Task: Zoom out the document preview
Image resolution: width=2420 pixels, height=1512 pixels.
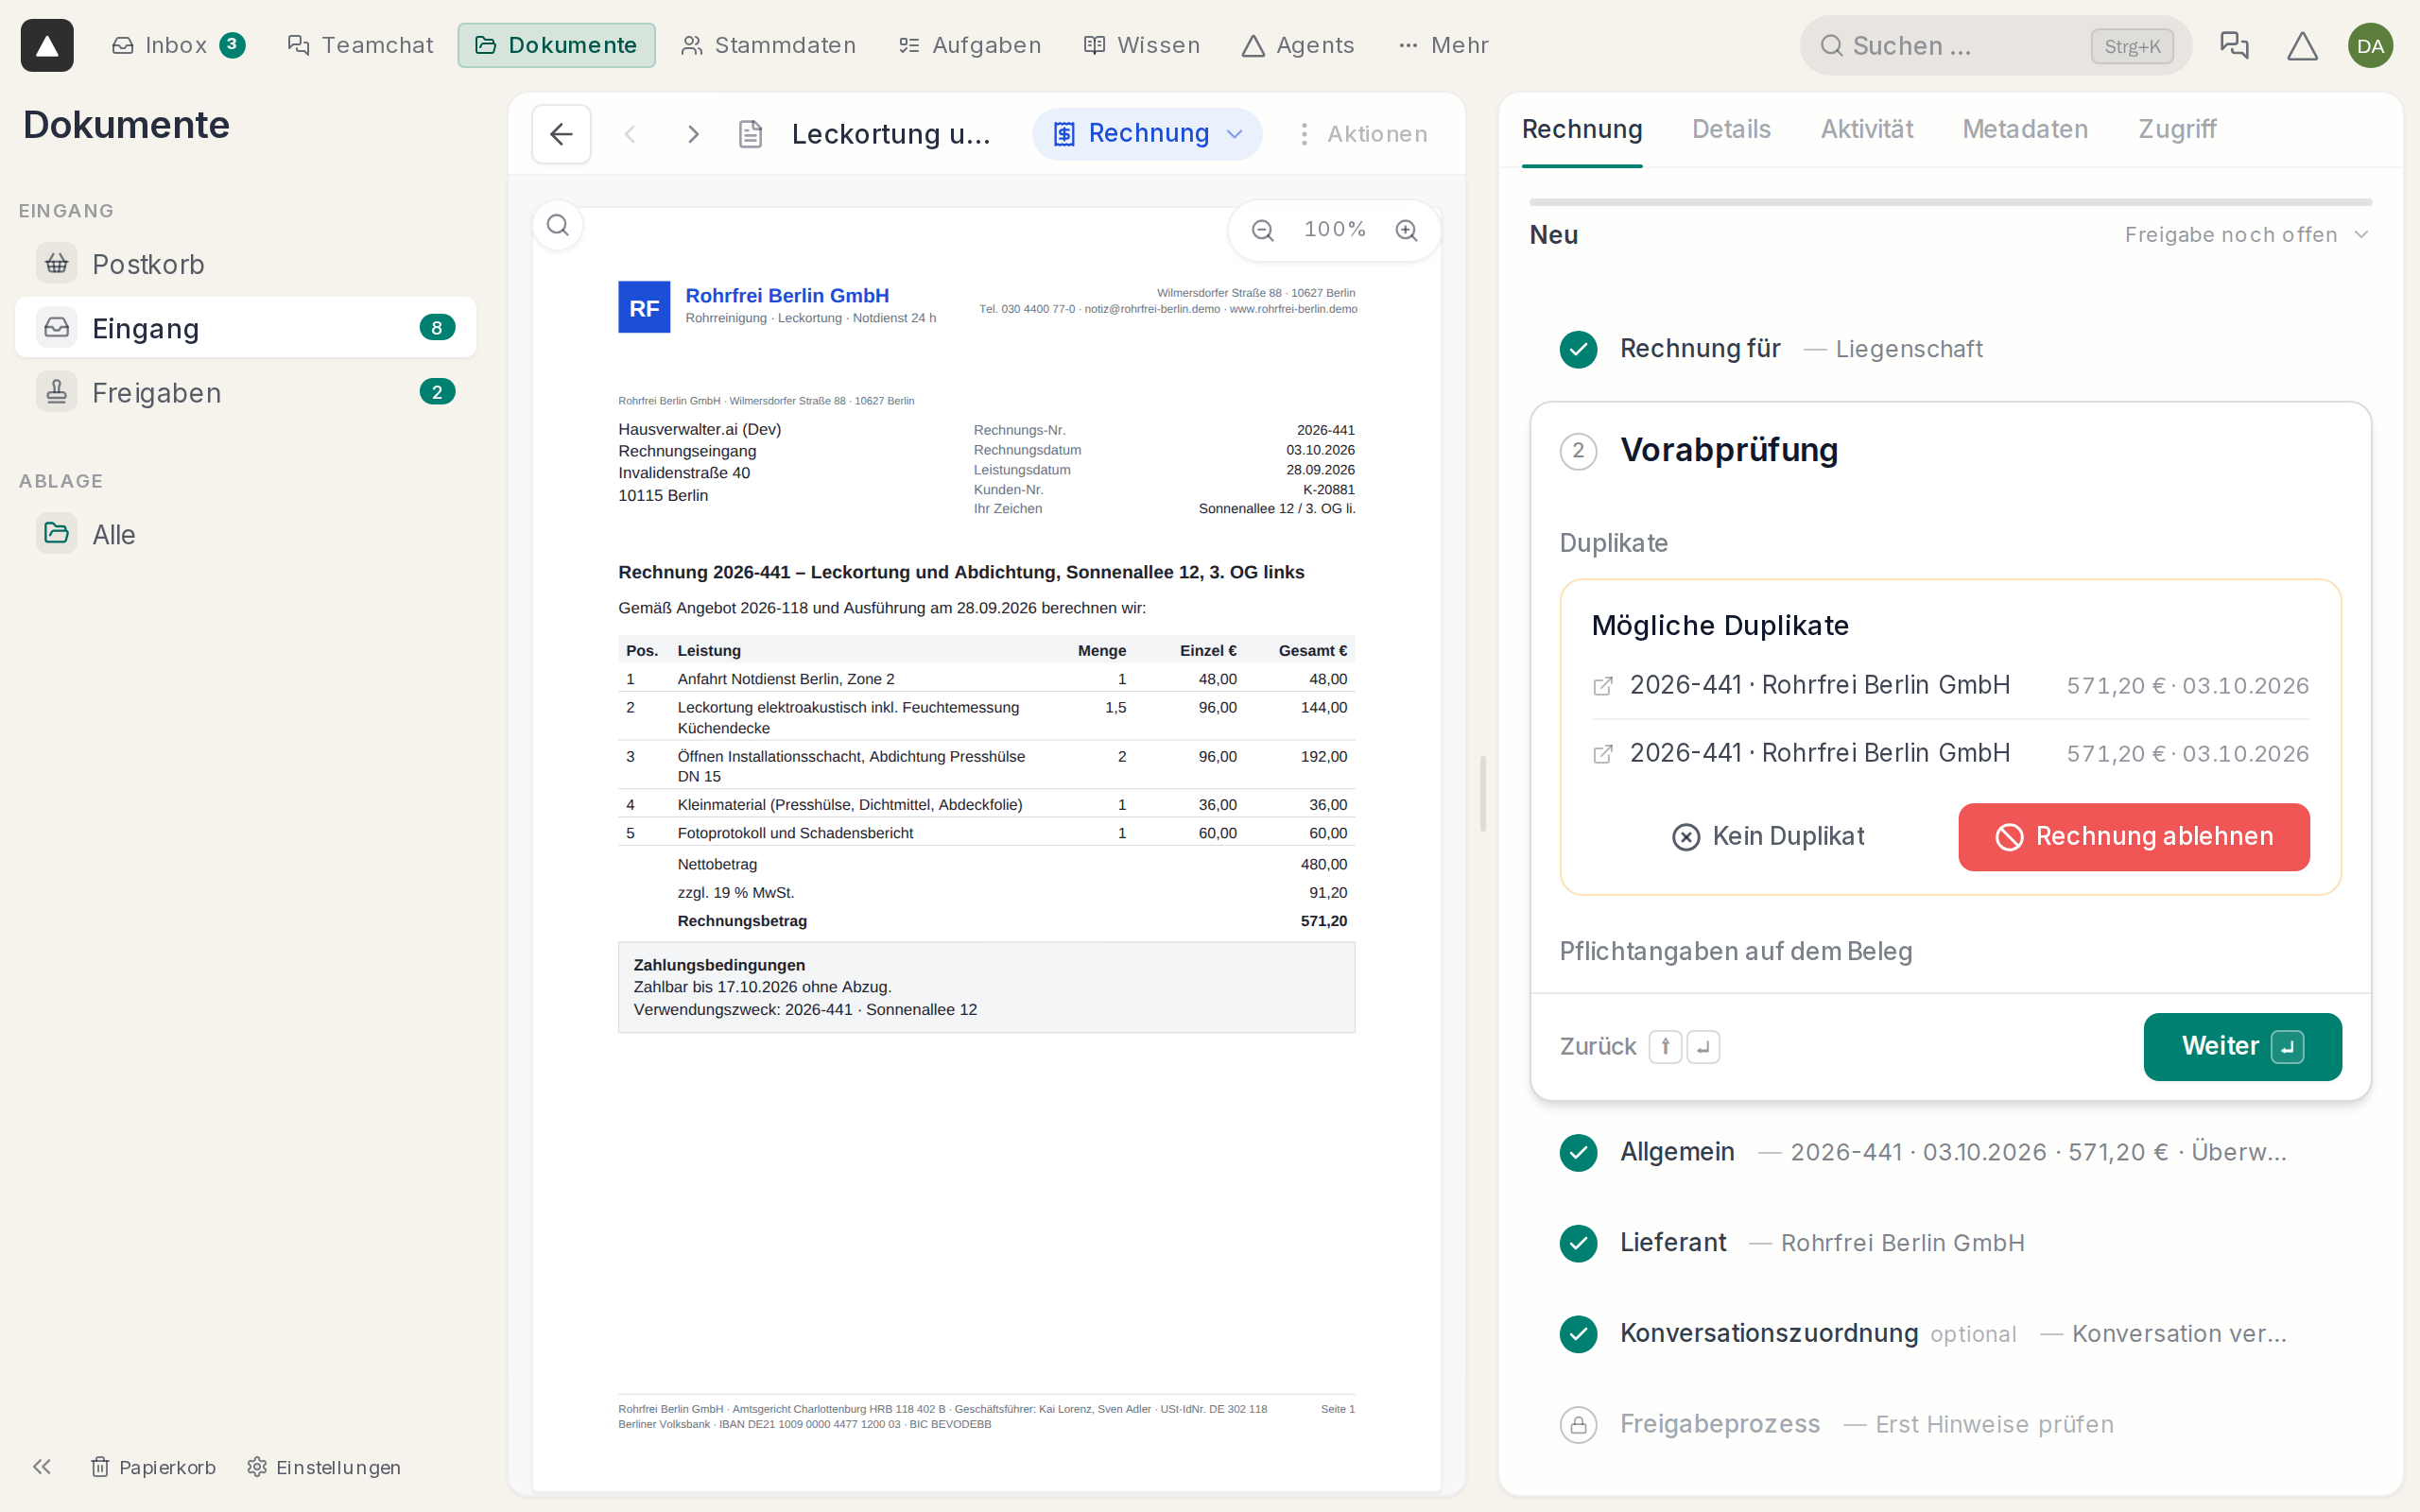Action: pyautogui.click(x=1263, y=230)
